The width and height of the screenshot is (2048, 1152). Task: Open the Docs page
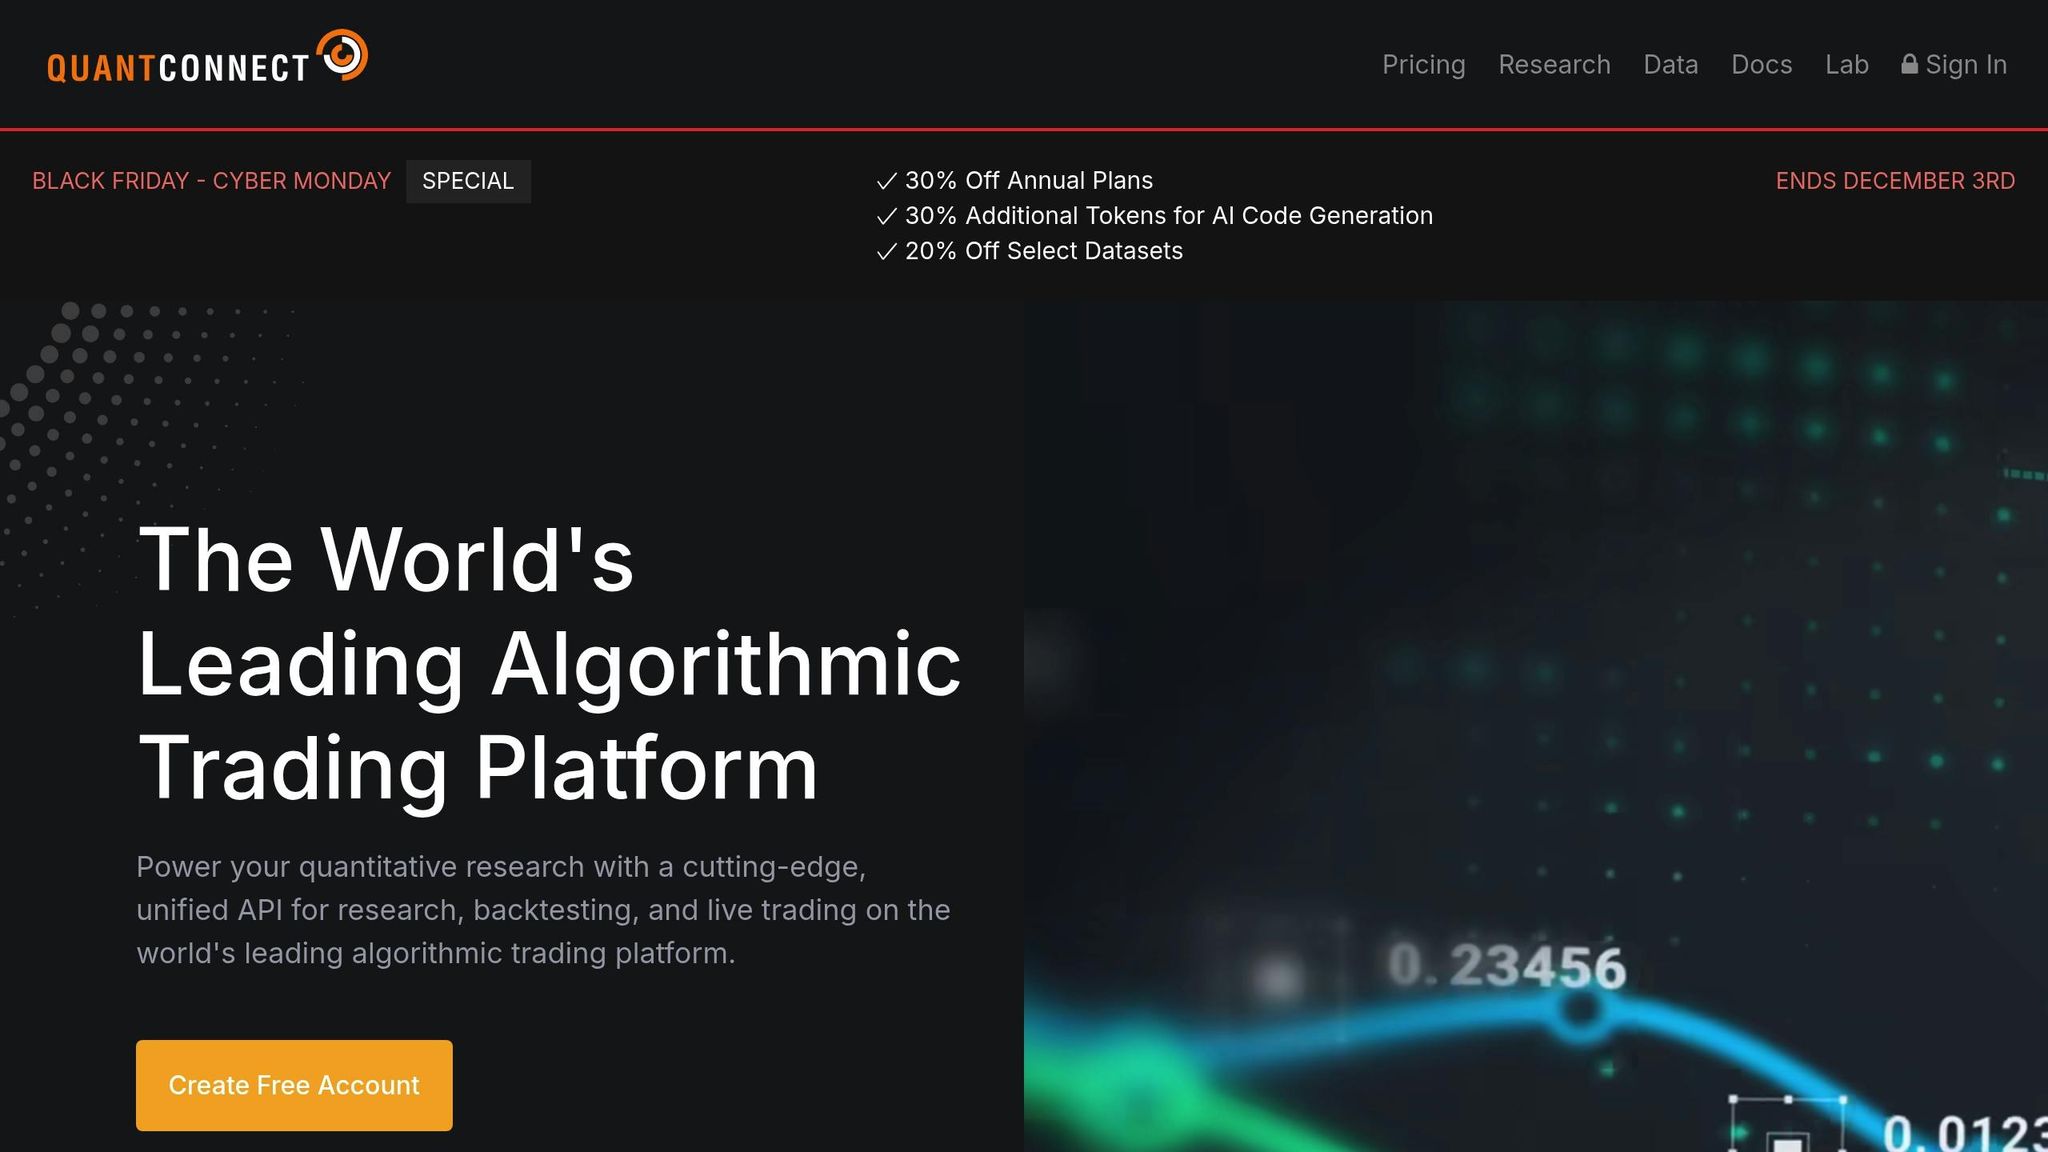1761,64
